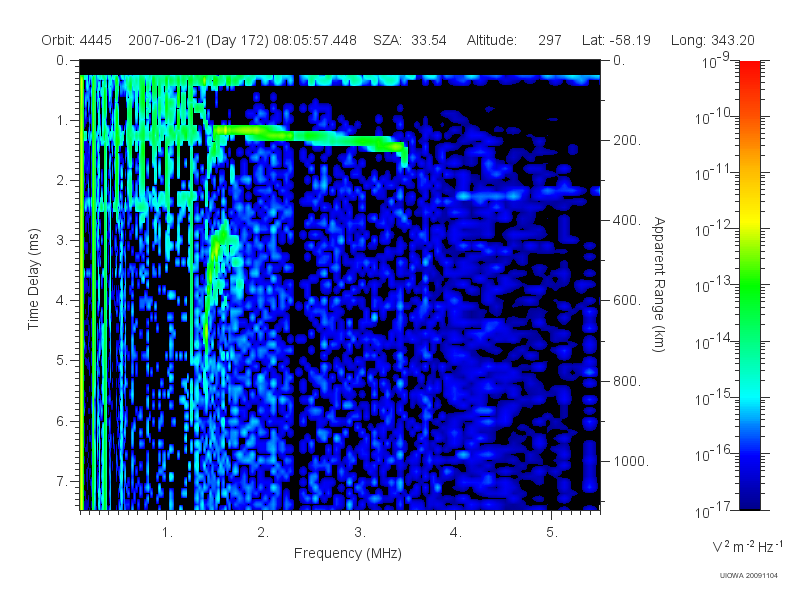Click the 'SZA: 33.54' value

410,40
